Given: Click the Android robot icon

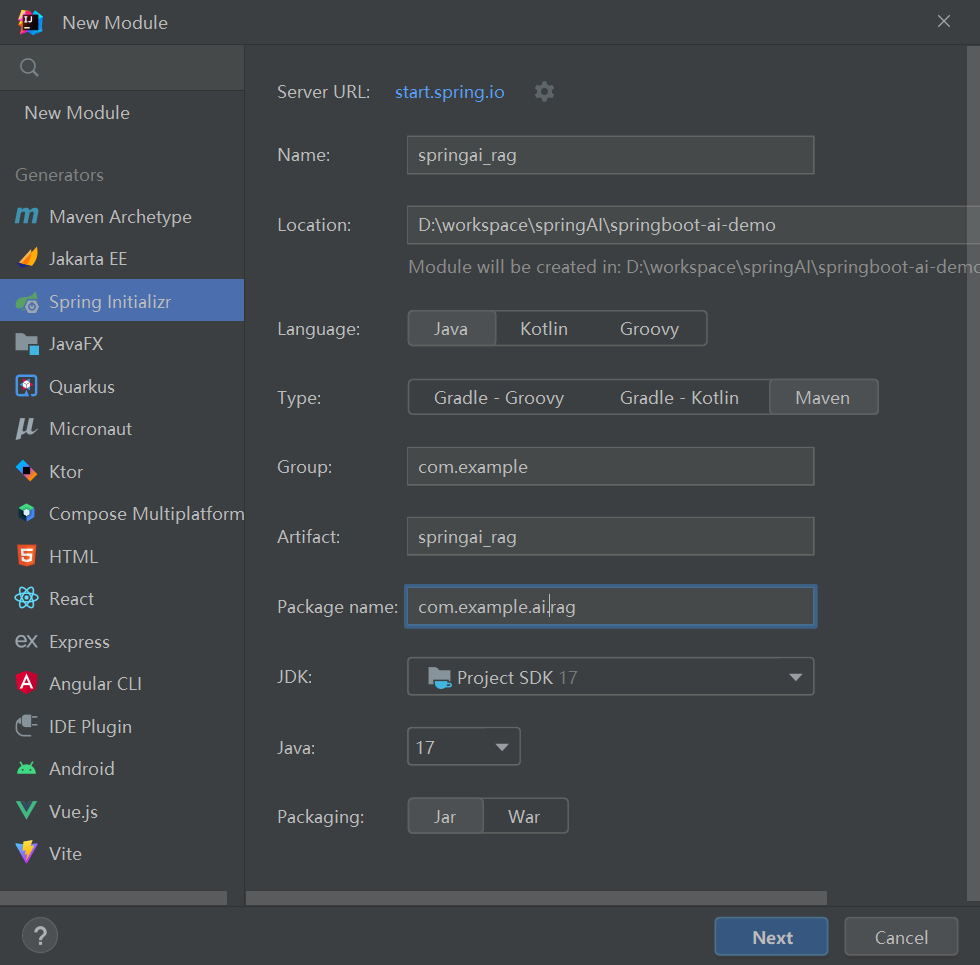Looking at the screenshot, I should (27, 769).
